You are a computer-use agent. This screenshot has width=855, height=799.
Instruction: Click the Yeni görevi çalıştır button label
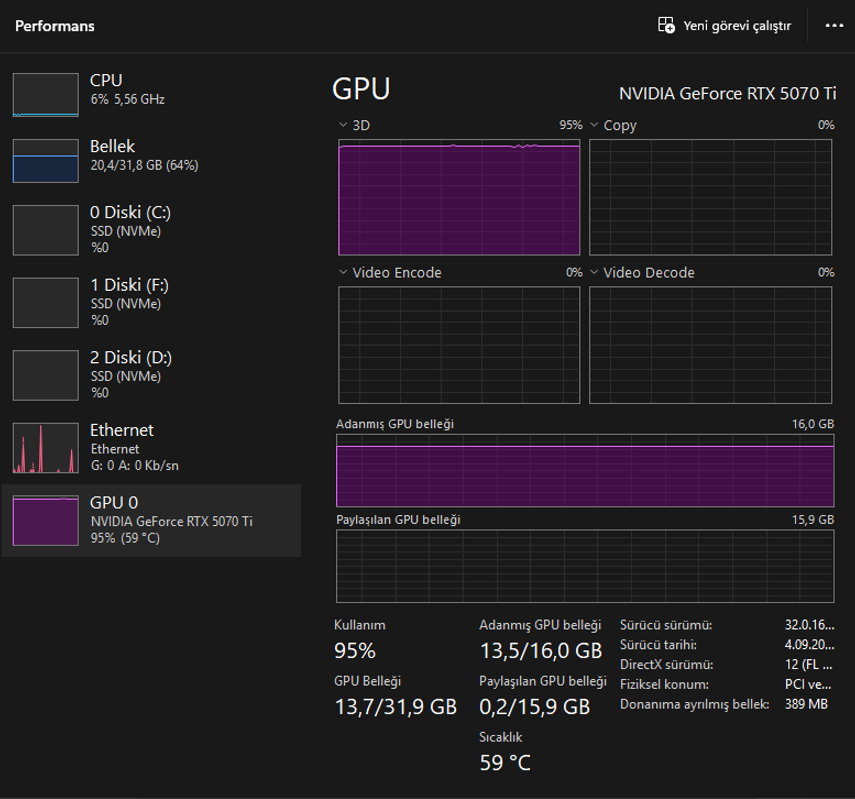pyautogui.click(x=737, y=26)
